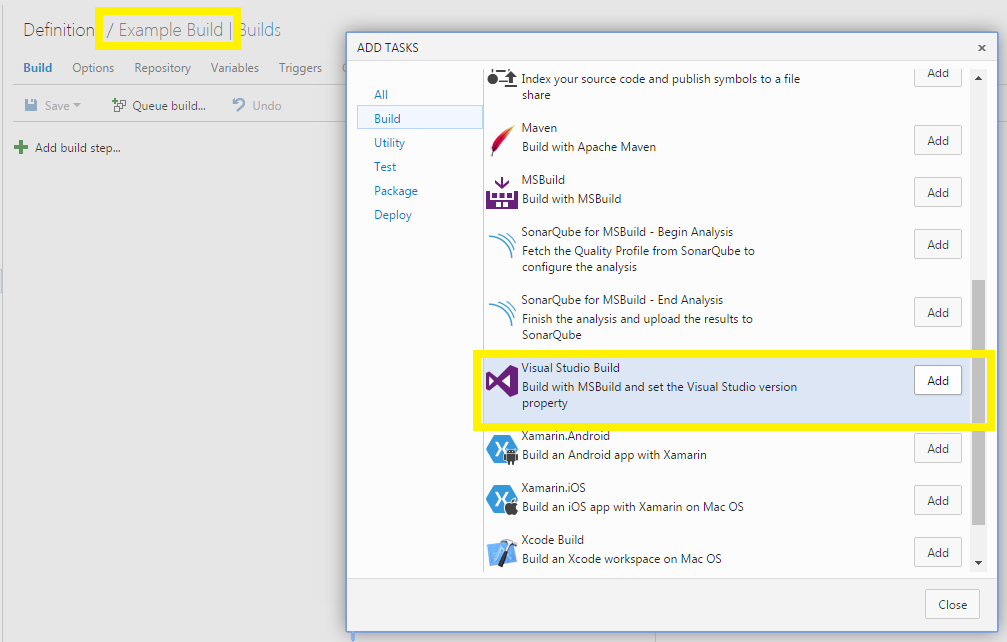Image resolution: width=1007 pixels, height=642 pixels.
Task: Click the Xamarin.Android task icon
Action: (501, 448)
